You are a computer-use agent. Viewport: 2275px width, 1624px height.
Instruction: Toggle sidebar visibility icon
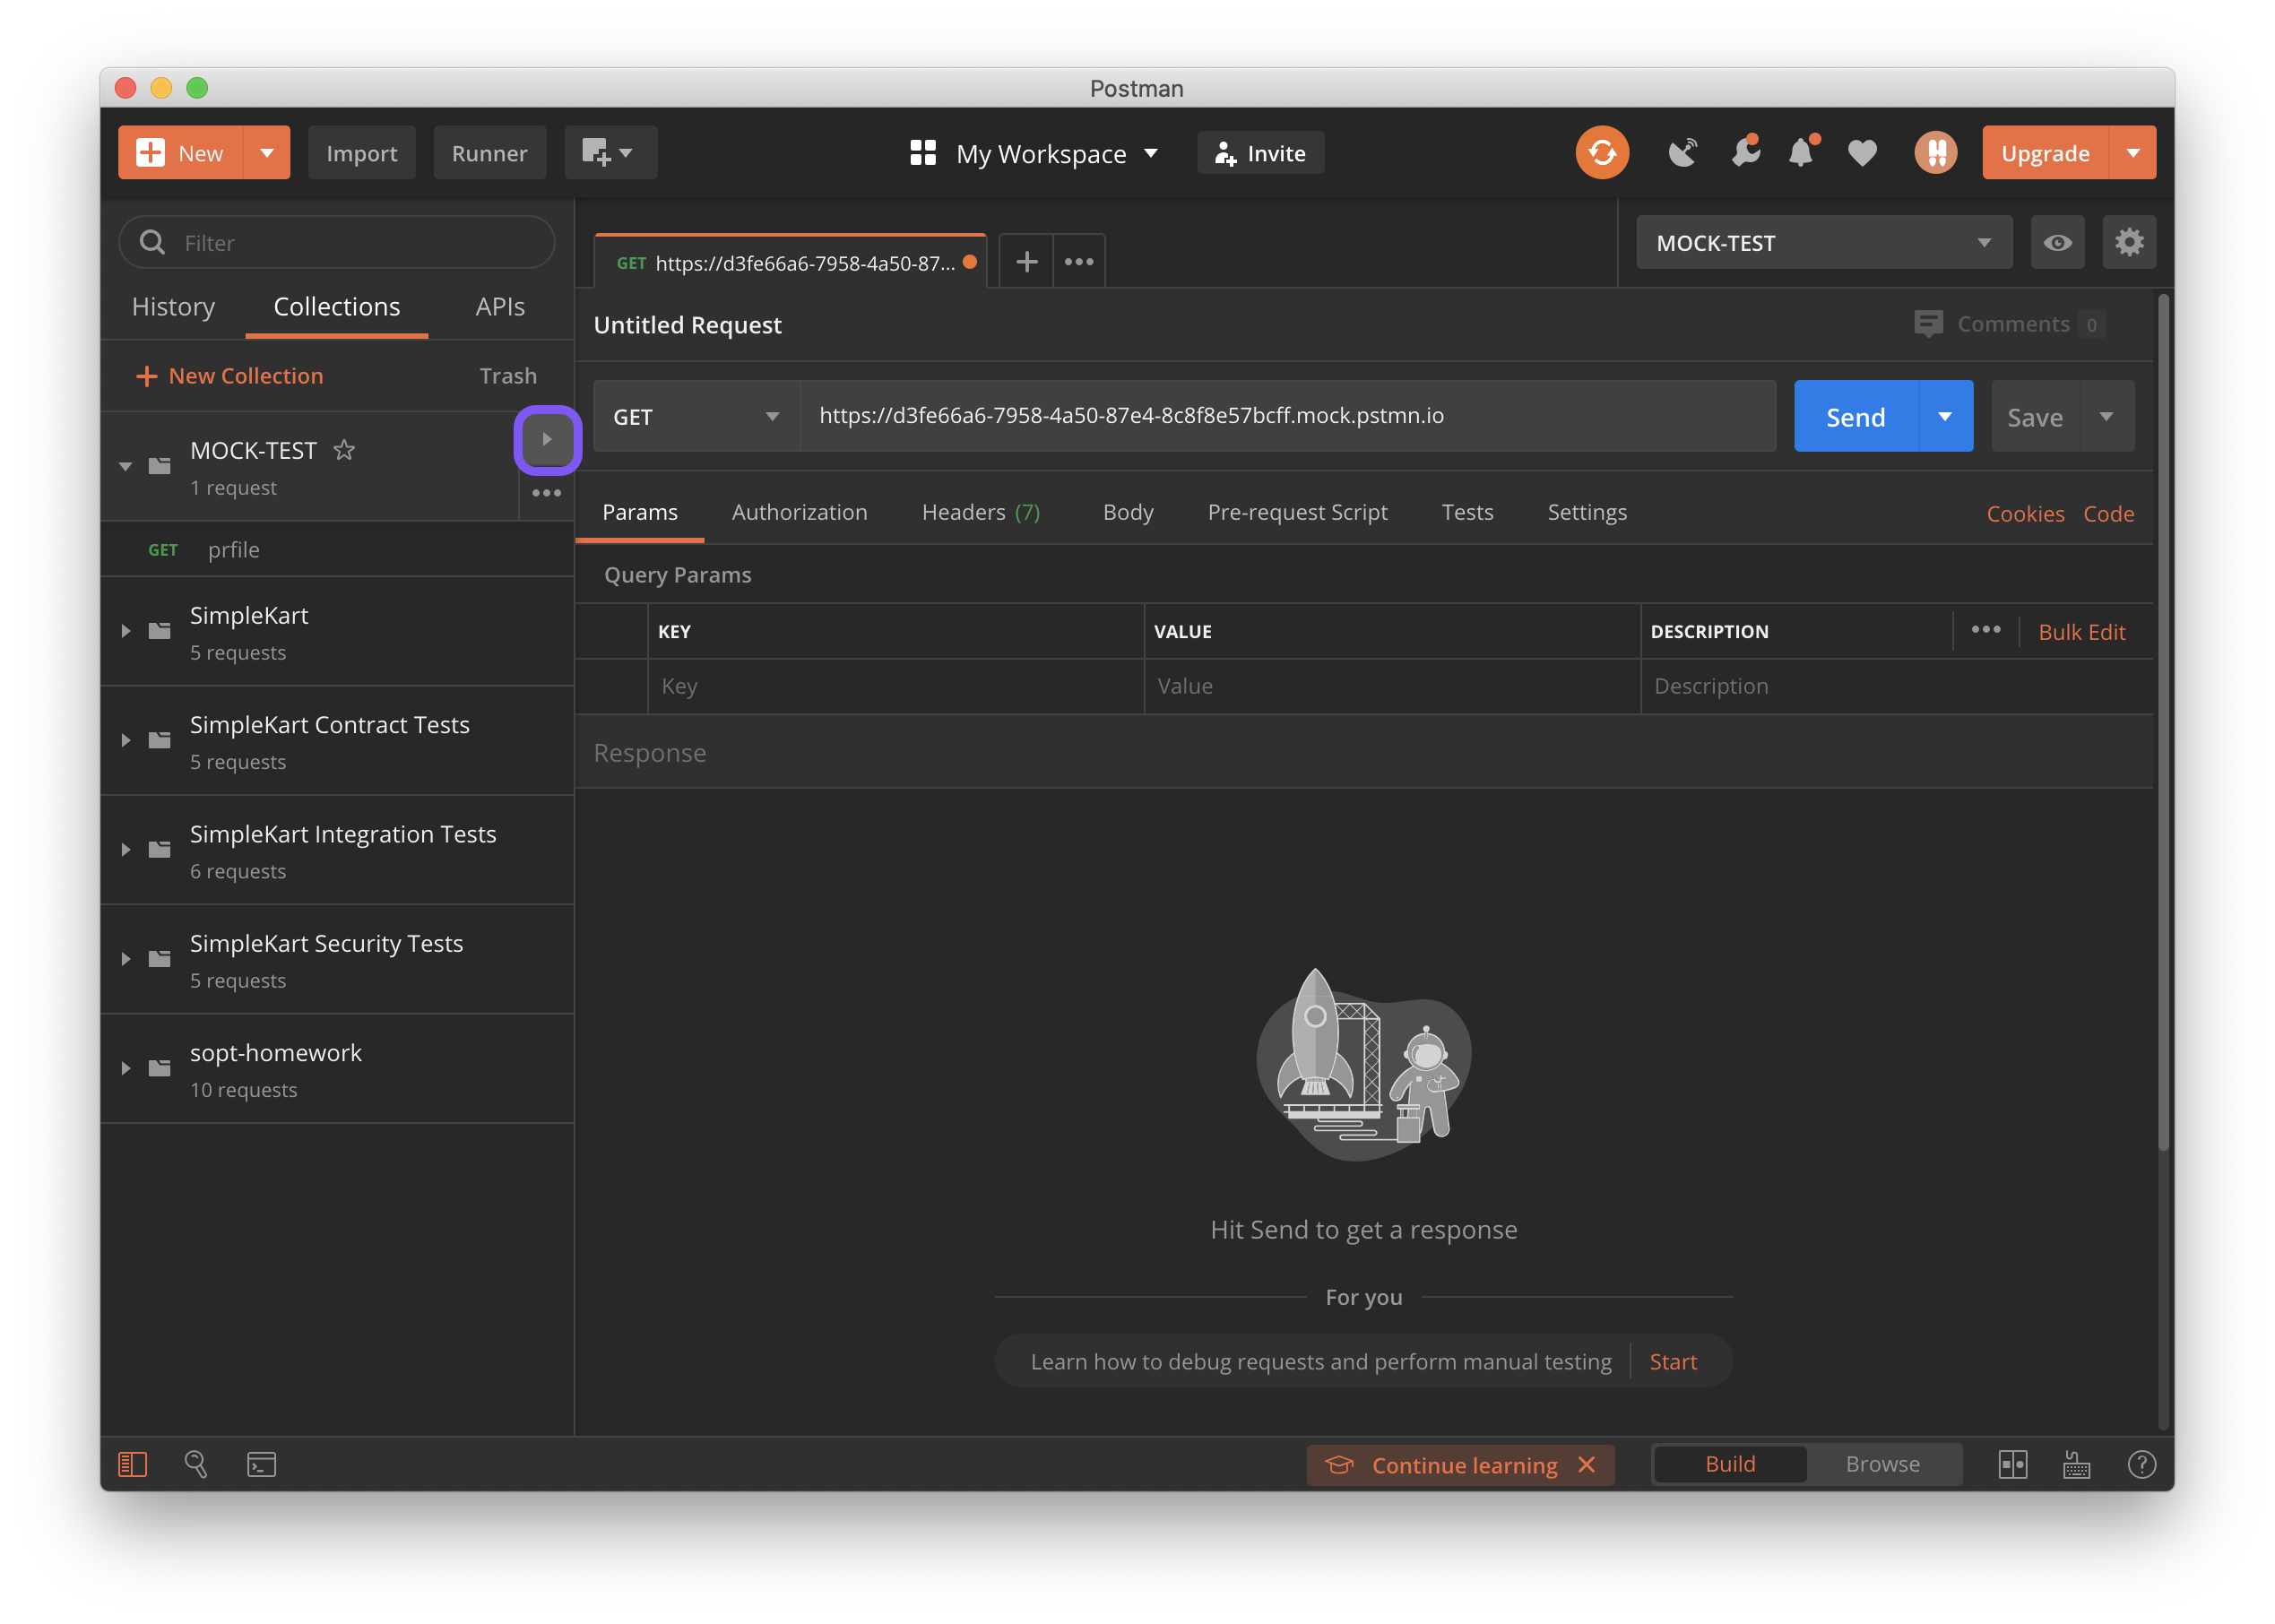tap(132, 1464)
